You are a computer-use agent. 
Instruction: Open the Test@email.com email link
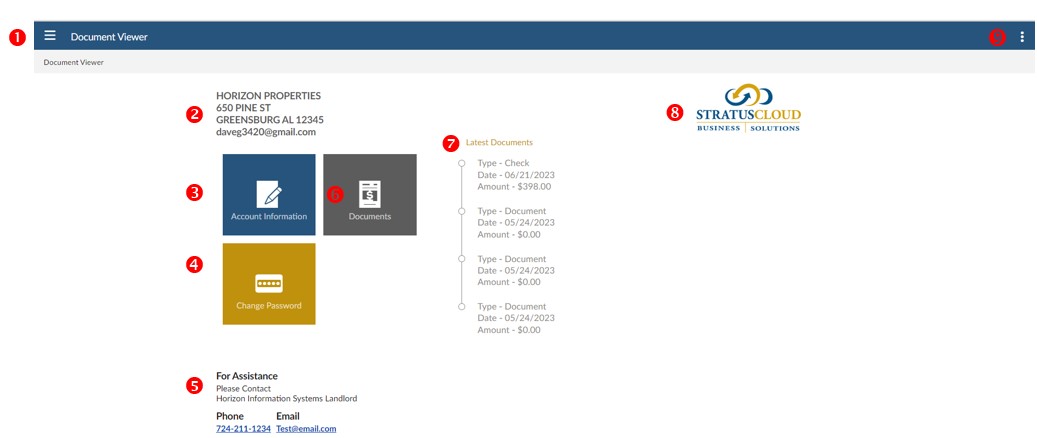(x=306, y=428)
